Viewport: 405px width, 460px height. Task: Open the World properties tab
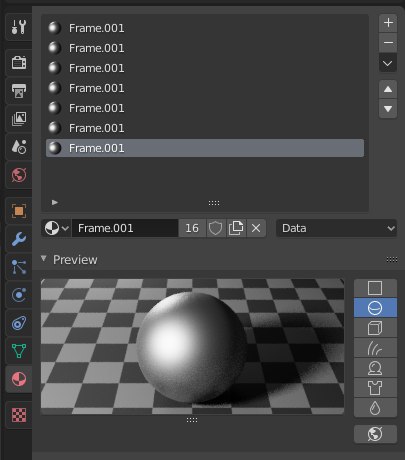tap(19, 175)
